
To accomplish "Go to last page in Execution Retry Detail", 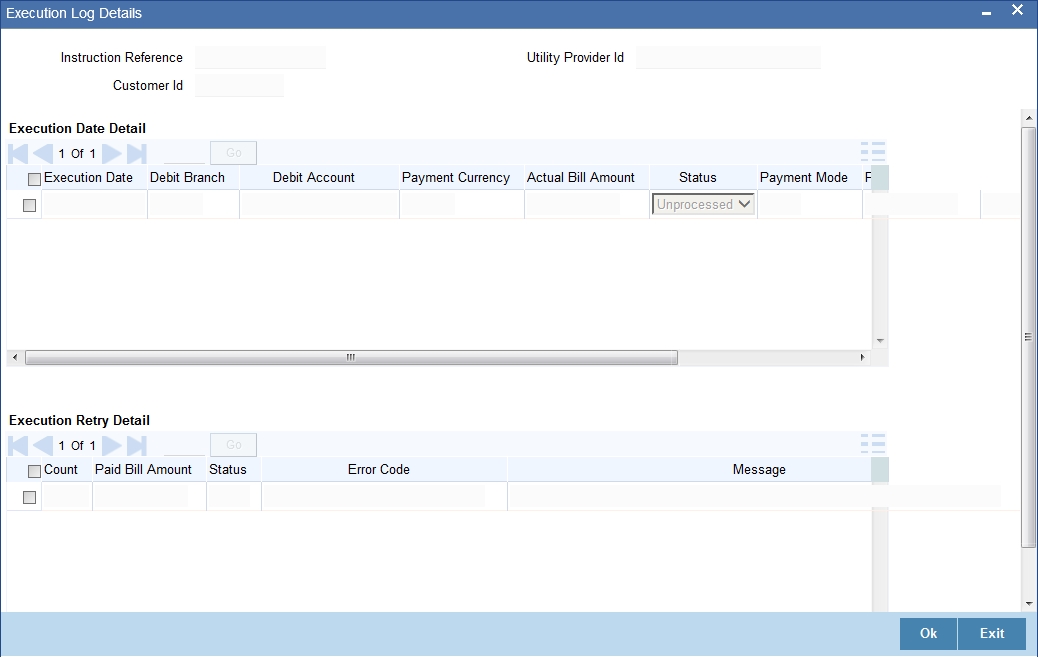I will [136, 446].
